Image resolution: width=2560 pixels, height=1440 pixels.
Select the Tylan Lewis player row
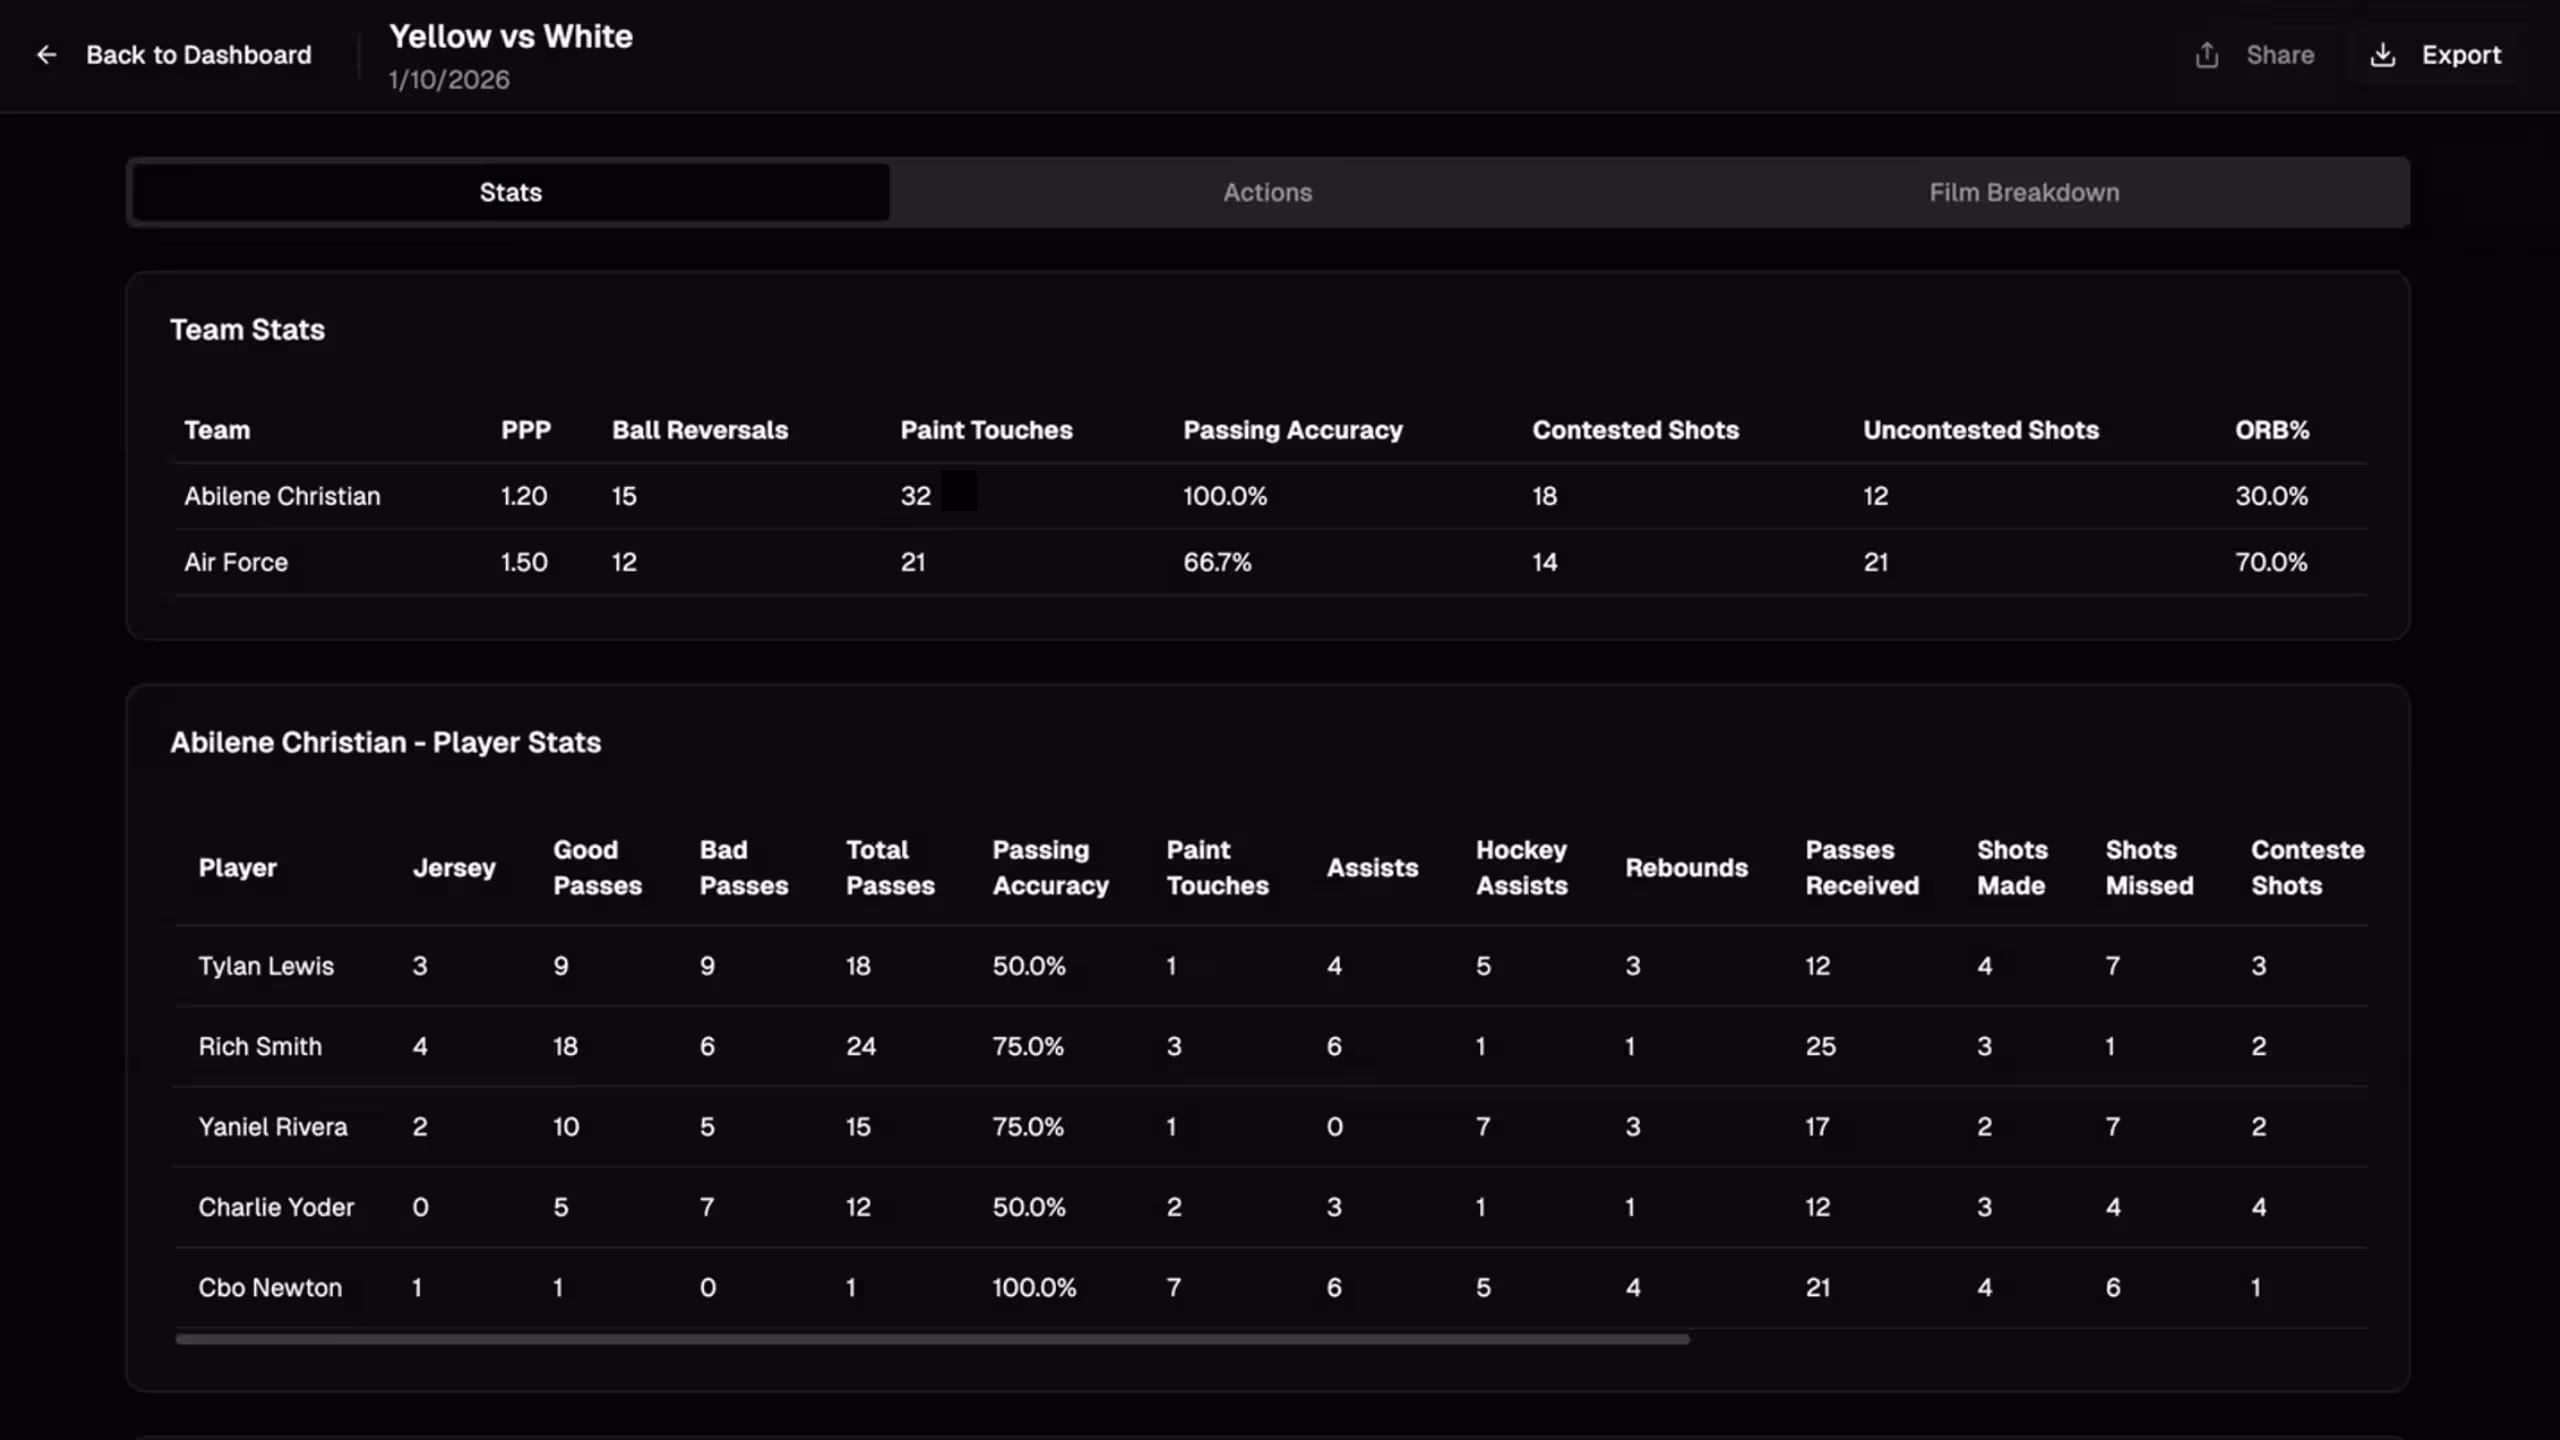coord(266,966)
